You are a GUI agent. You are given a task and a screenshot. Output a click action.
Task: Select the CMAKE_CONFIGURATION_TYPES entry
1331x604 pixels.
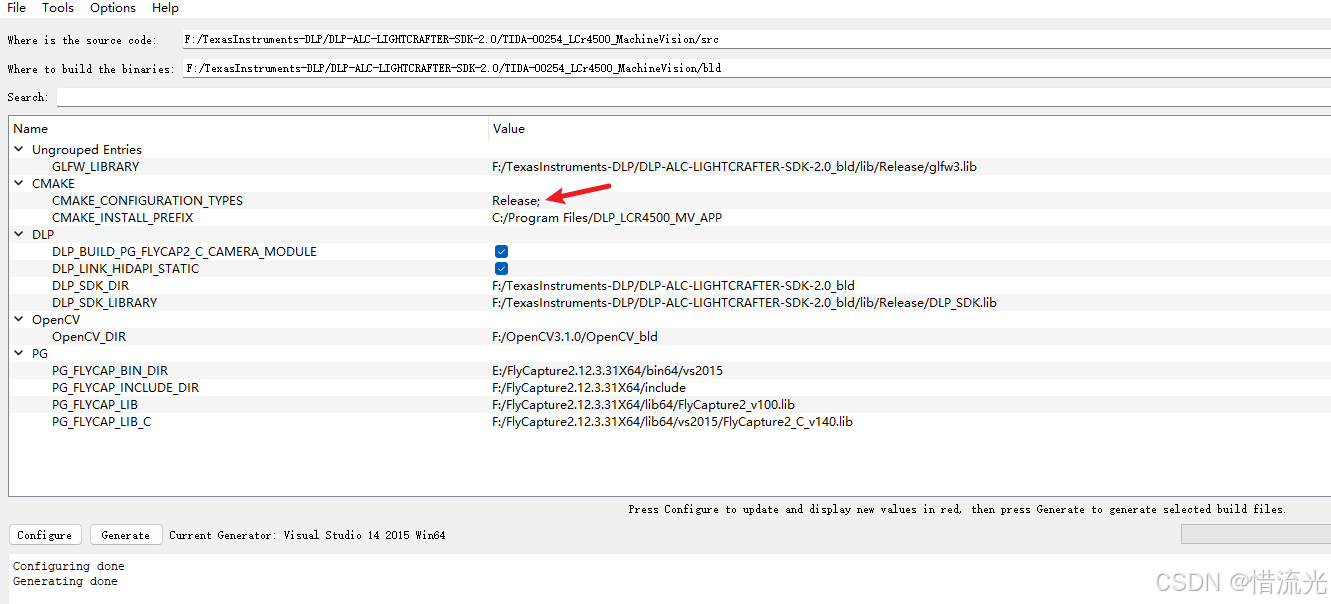coord(147,201)
